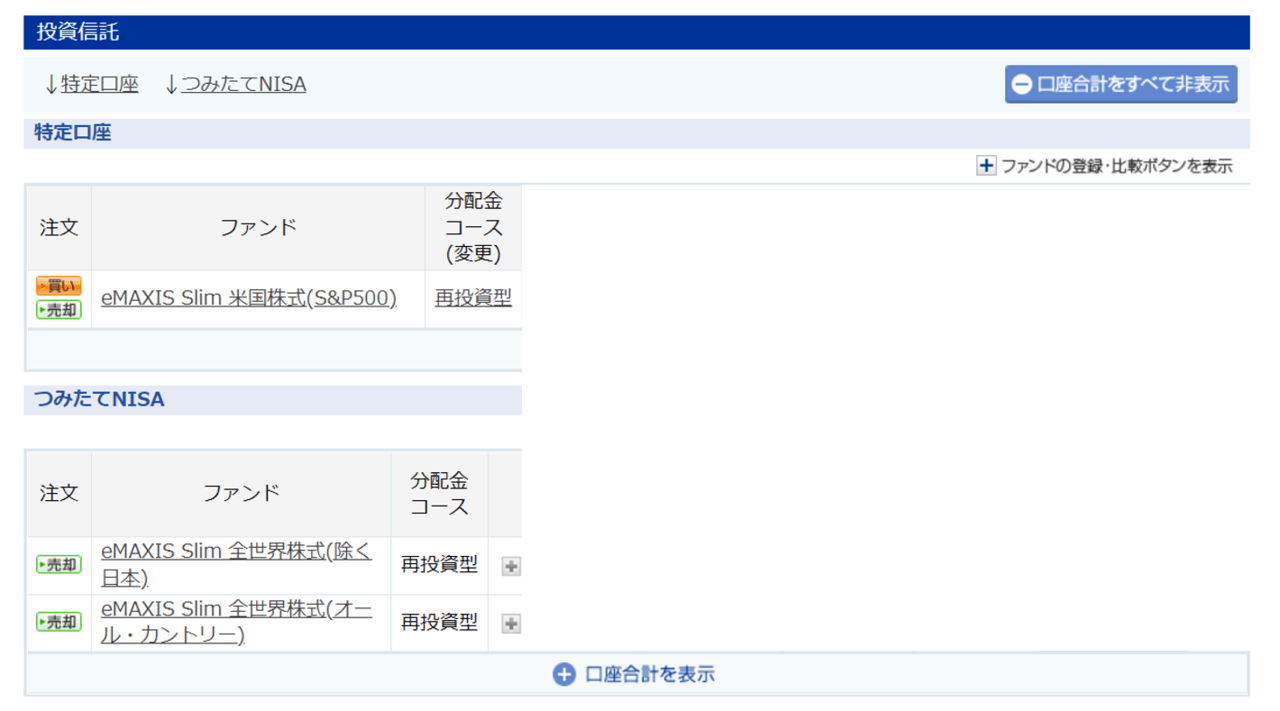
Task: Click 特定口座 section heading
Action: click(x=73, y=132)
